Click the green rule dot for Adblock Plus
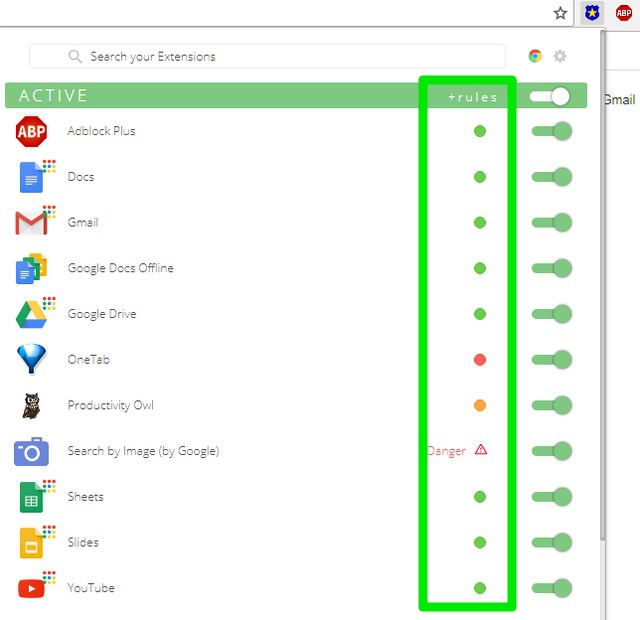The height and width of the screenshot is (620, 640). (480, 131)
